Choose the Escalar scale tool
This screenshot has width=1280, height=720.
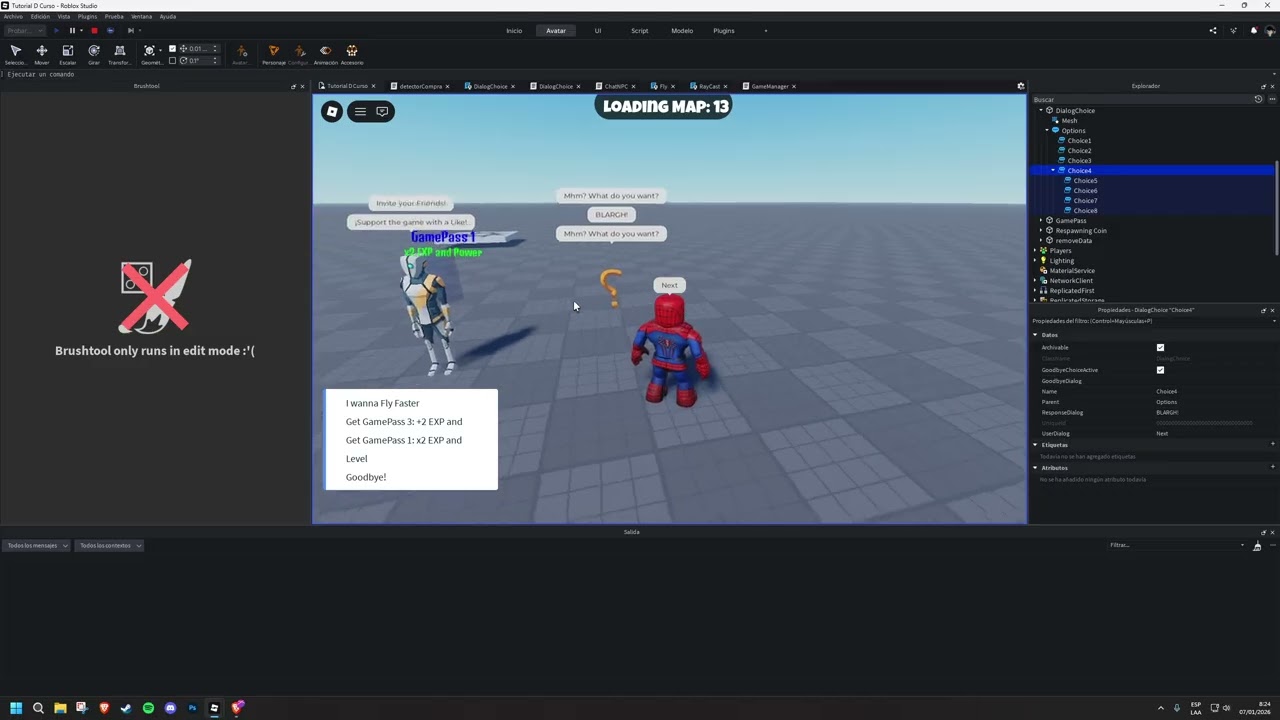tap(68, 54)
